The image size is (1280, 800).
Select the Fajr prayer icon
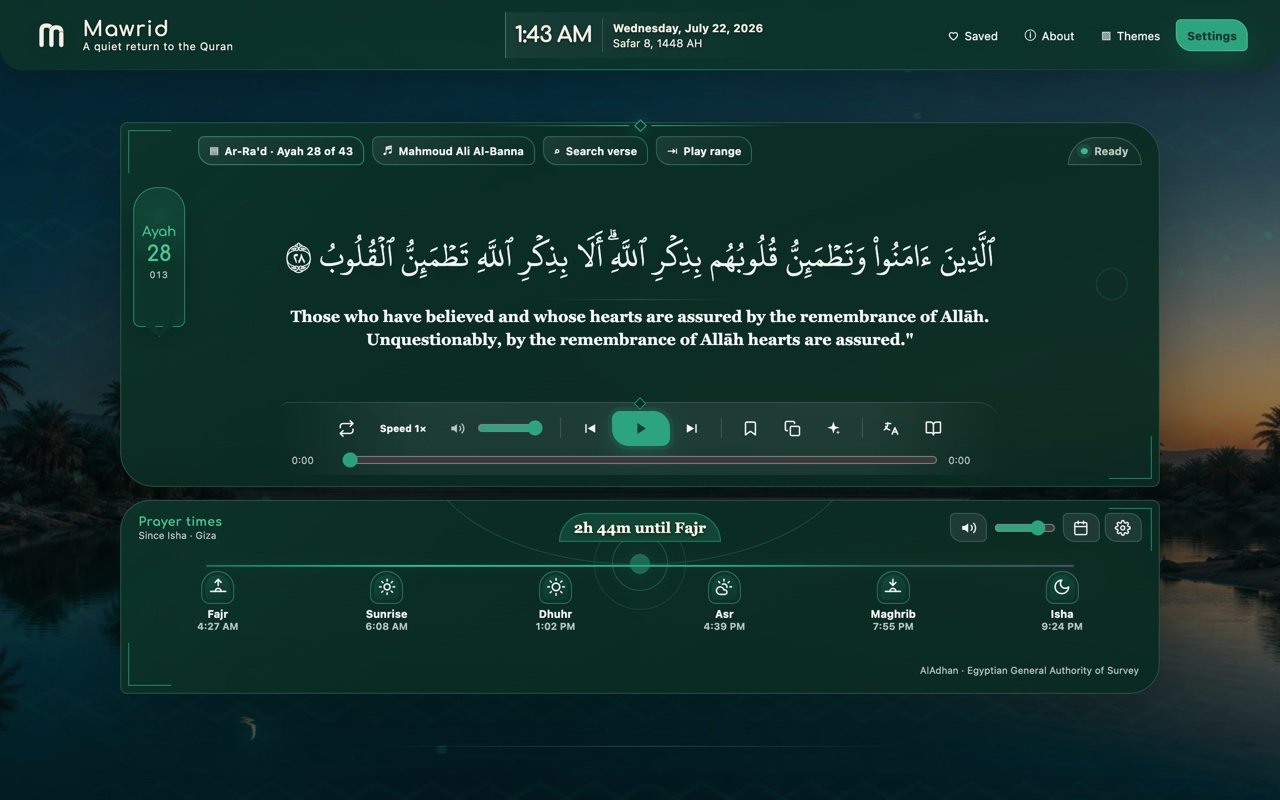[x=218, y=587]
